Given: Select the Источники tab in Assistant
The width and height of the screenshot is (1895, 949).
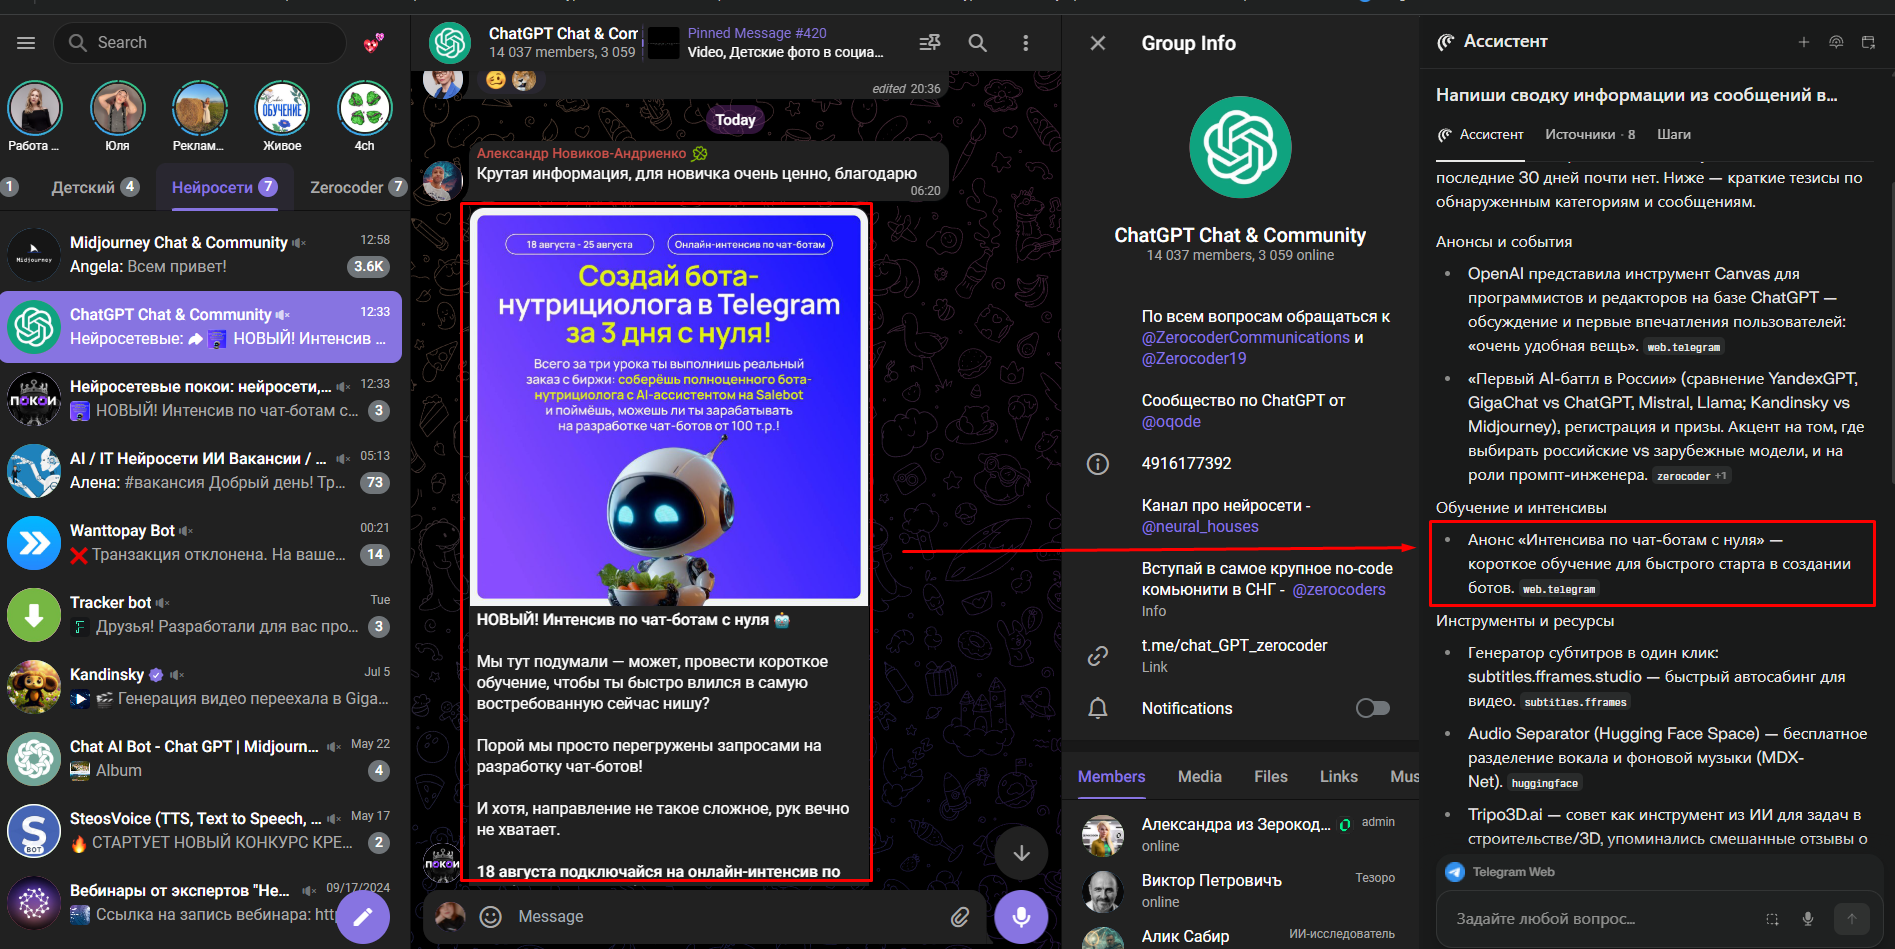Looking at the screenshot, I should (x=1589, y=134).
